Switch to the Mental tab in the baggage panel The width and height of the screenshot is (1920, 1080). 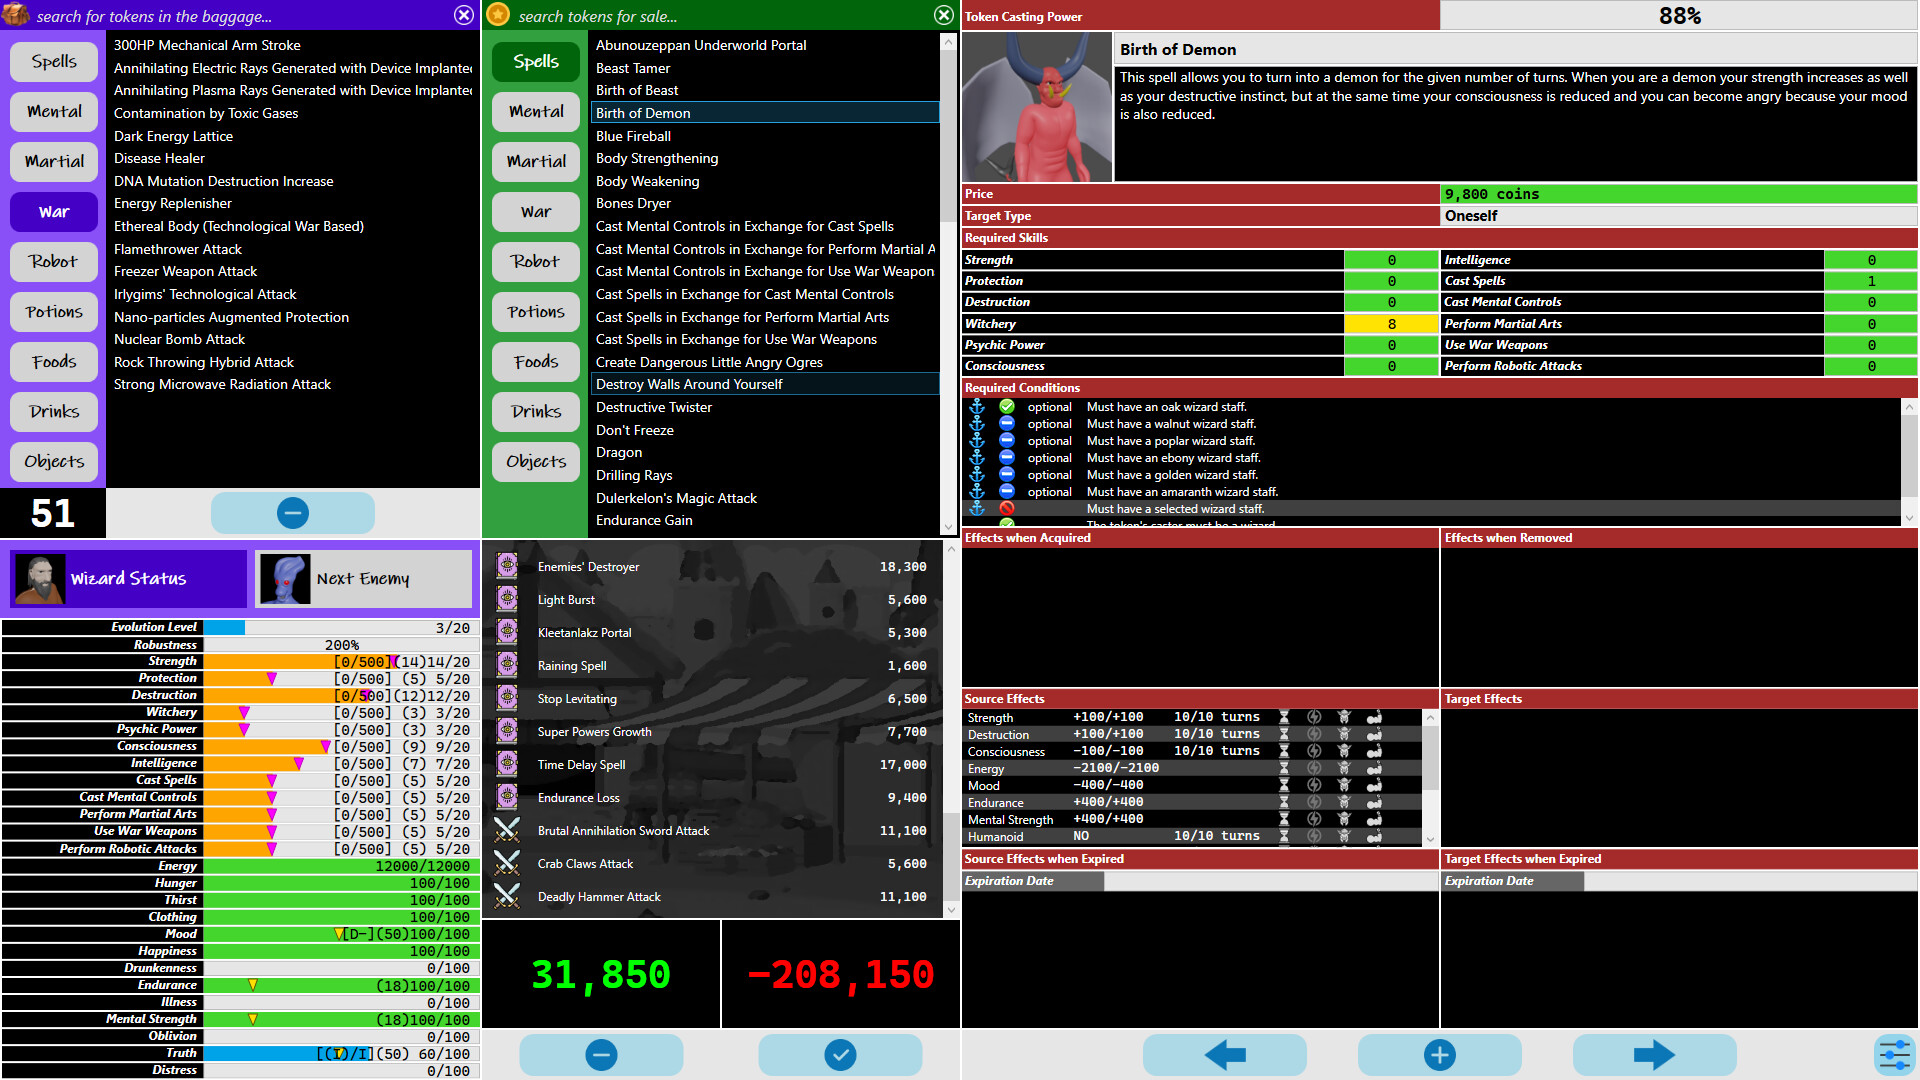pos(53,111)
